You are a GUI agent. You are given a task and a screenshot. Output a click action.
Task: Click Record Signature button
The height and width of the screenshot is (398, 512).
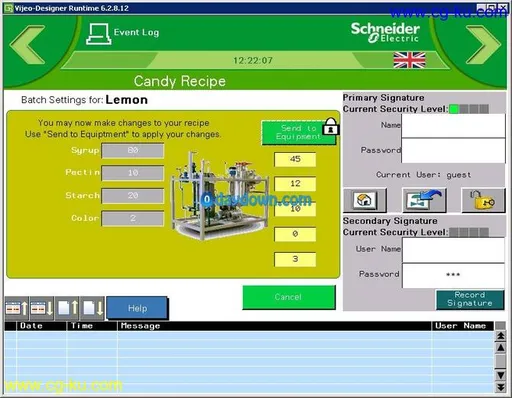tap(470, 299)
